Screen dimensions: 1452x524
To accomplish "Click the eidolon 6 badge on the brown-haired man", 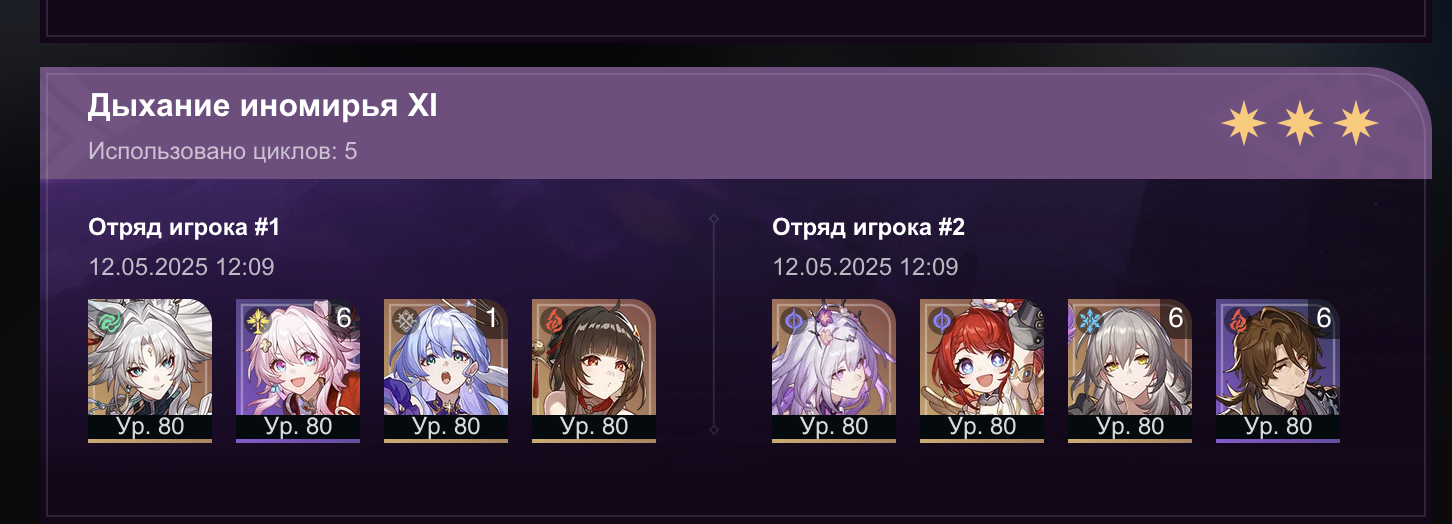I will point(1323,319).
